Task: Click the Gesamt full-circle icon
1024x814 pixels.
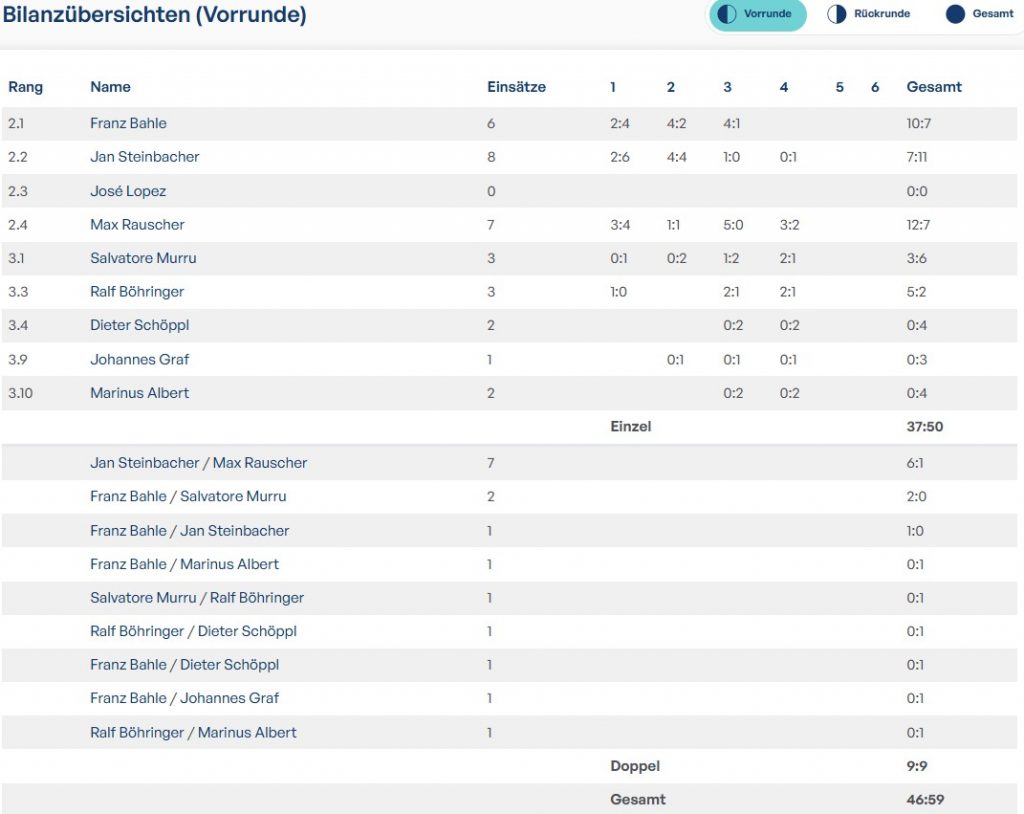Action: [x=955, y=15]
